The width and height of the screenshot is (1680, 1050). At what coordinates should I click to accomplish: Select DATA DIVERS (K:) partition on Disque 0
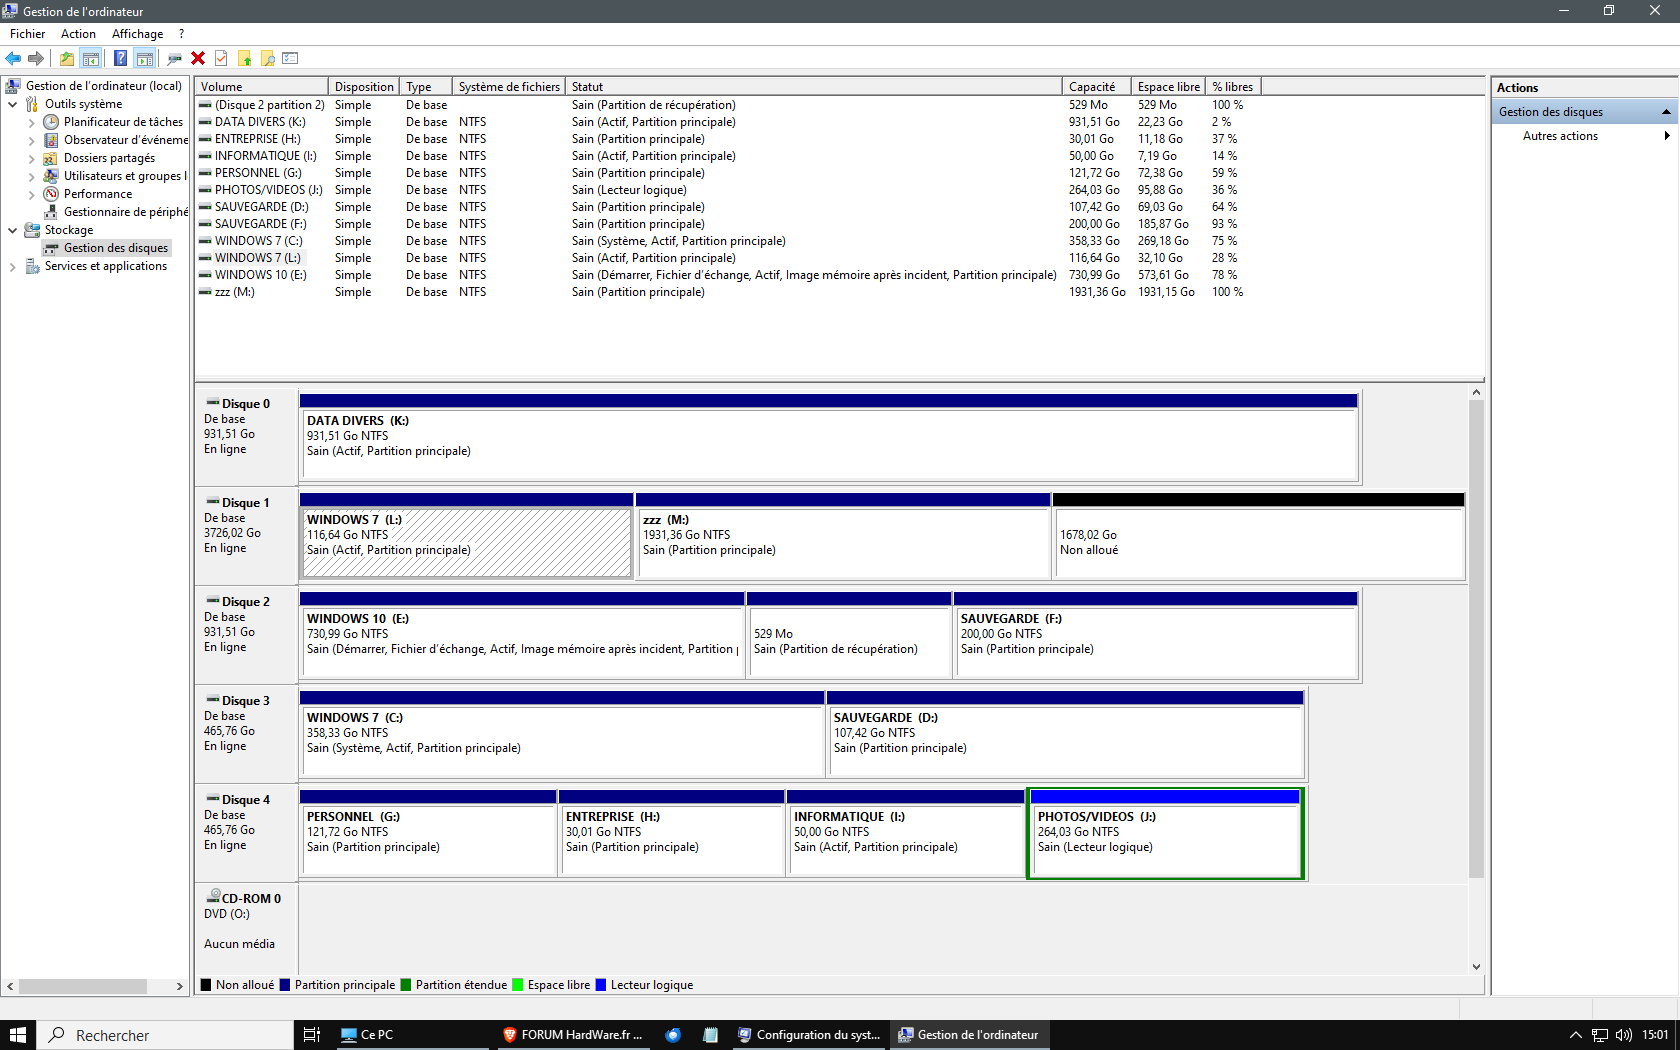pyautogui.click(x=829, y=437)
